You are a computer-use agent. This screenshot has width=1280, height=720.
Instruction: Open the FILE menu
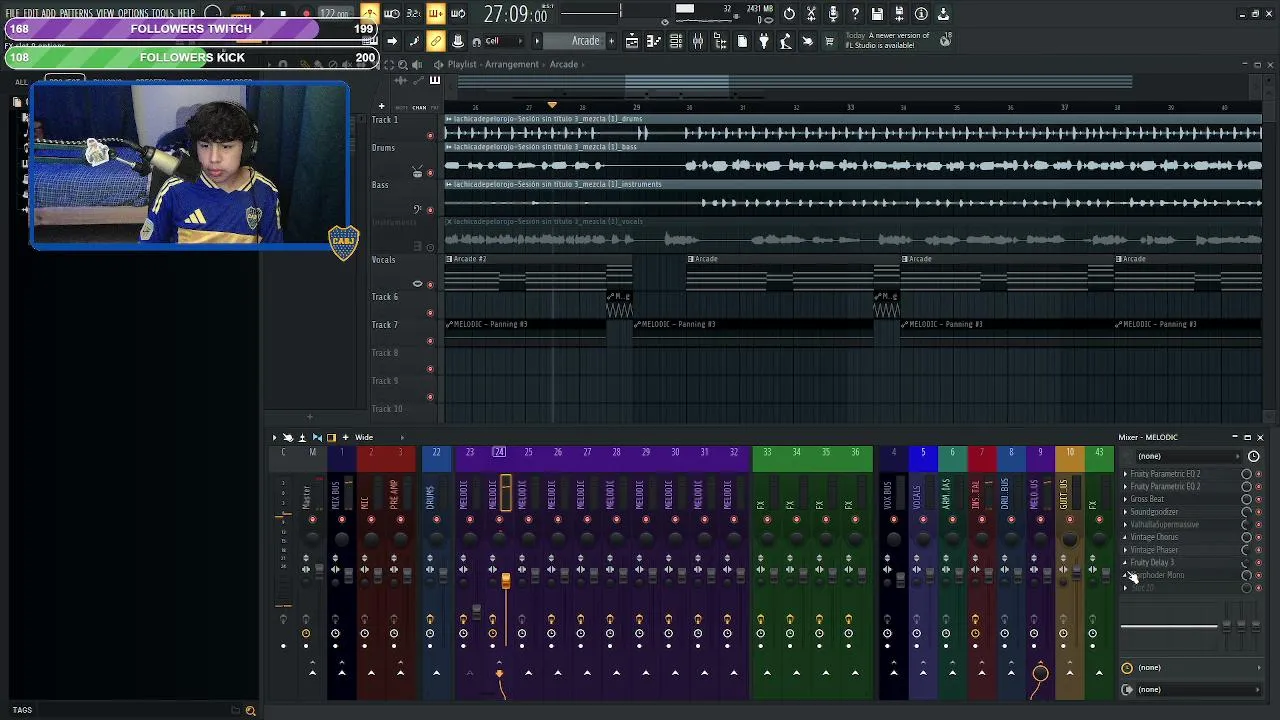point(13,14)
